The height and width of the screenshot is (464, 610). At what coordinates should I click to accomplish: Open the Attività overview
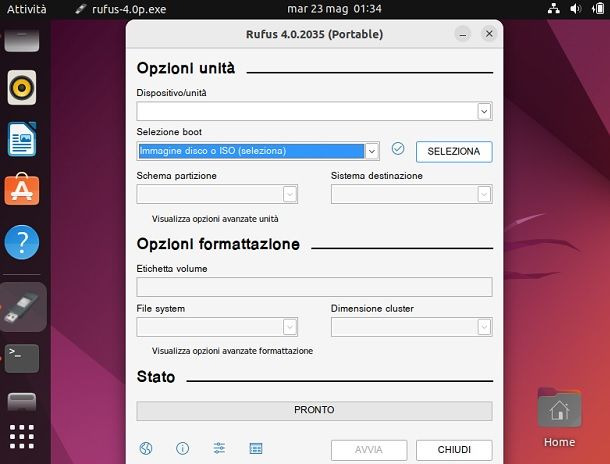(26, 9)
